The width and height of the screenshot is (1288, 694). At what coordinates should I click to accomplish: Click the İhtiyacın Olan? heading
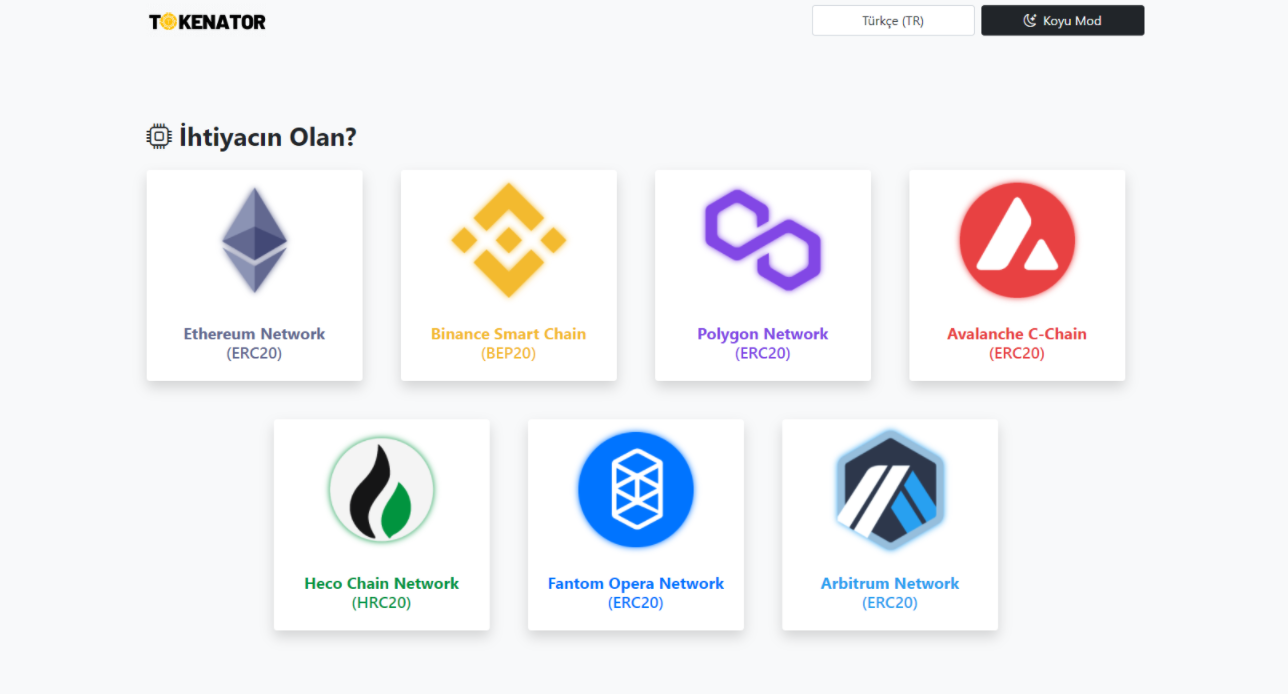click(267, 137)
